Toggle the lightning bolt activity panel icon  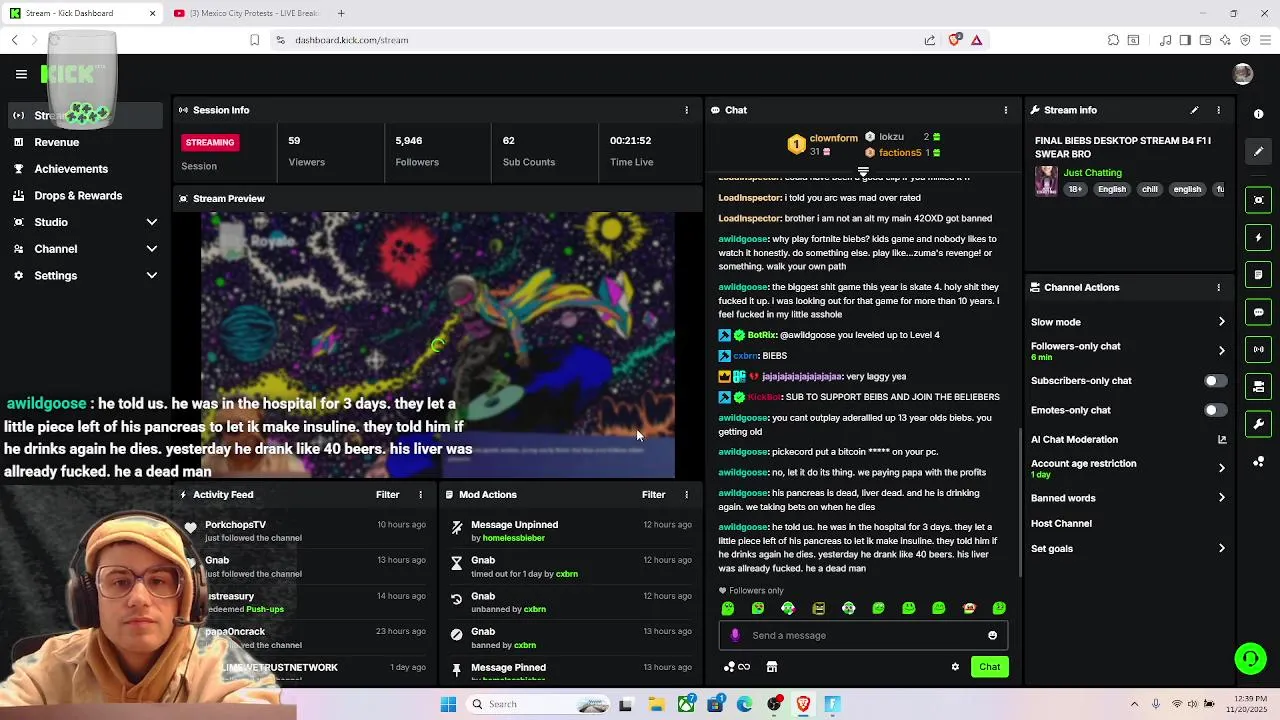pos(1259,238)
